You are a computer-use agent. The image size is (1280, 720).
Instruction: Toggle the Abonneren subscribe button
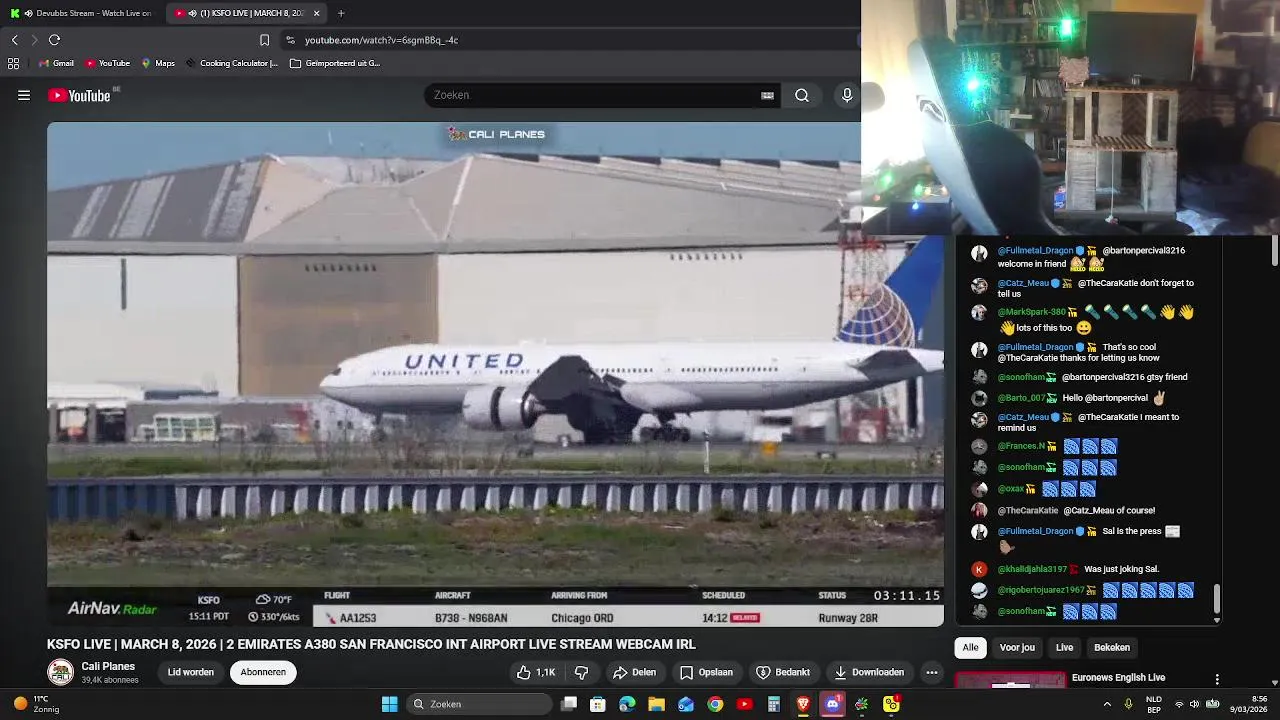click(263, 672)
